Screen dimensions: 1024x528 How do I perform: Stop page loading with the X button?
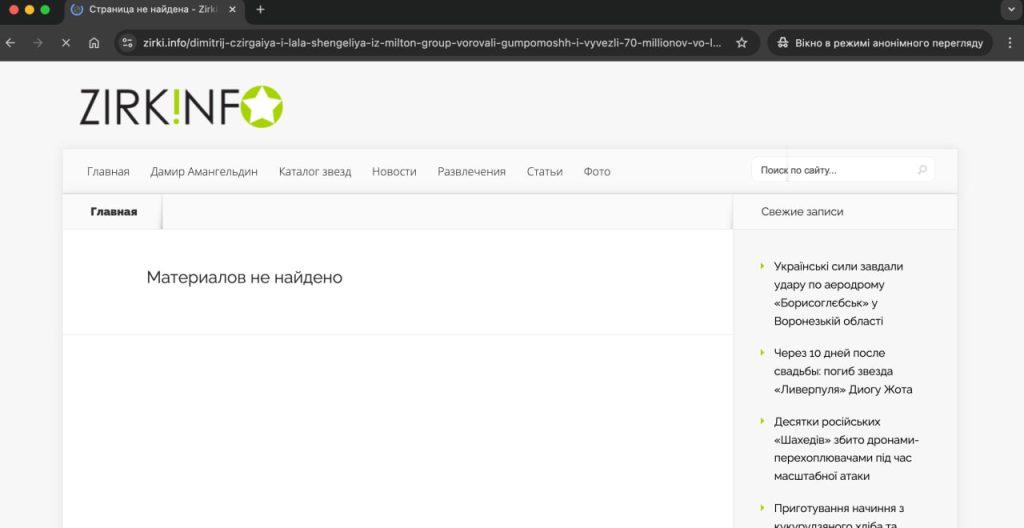pyautogui.click(x=66, y=43)
